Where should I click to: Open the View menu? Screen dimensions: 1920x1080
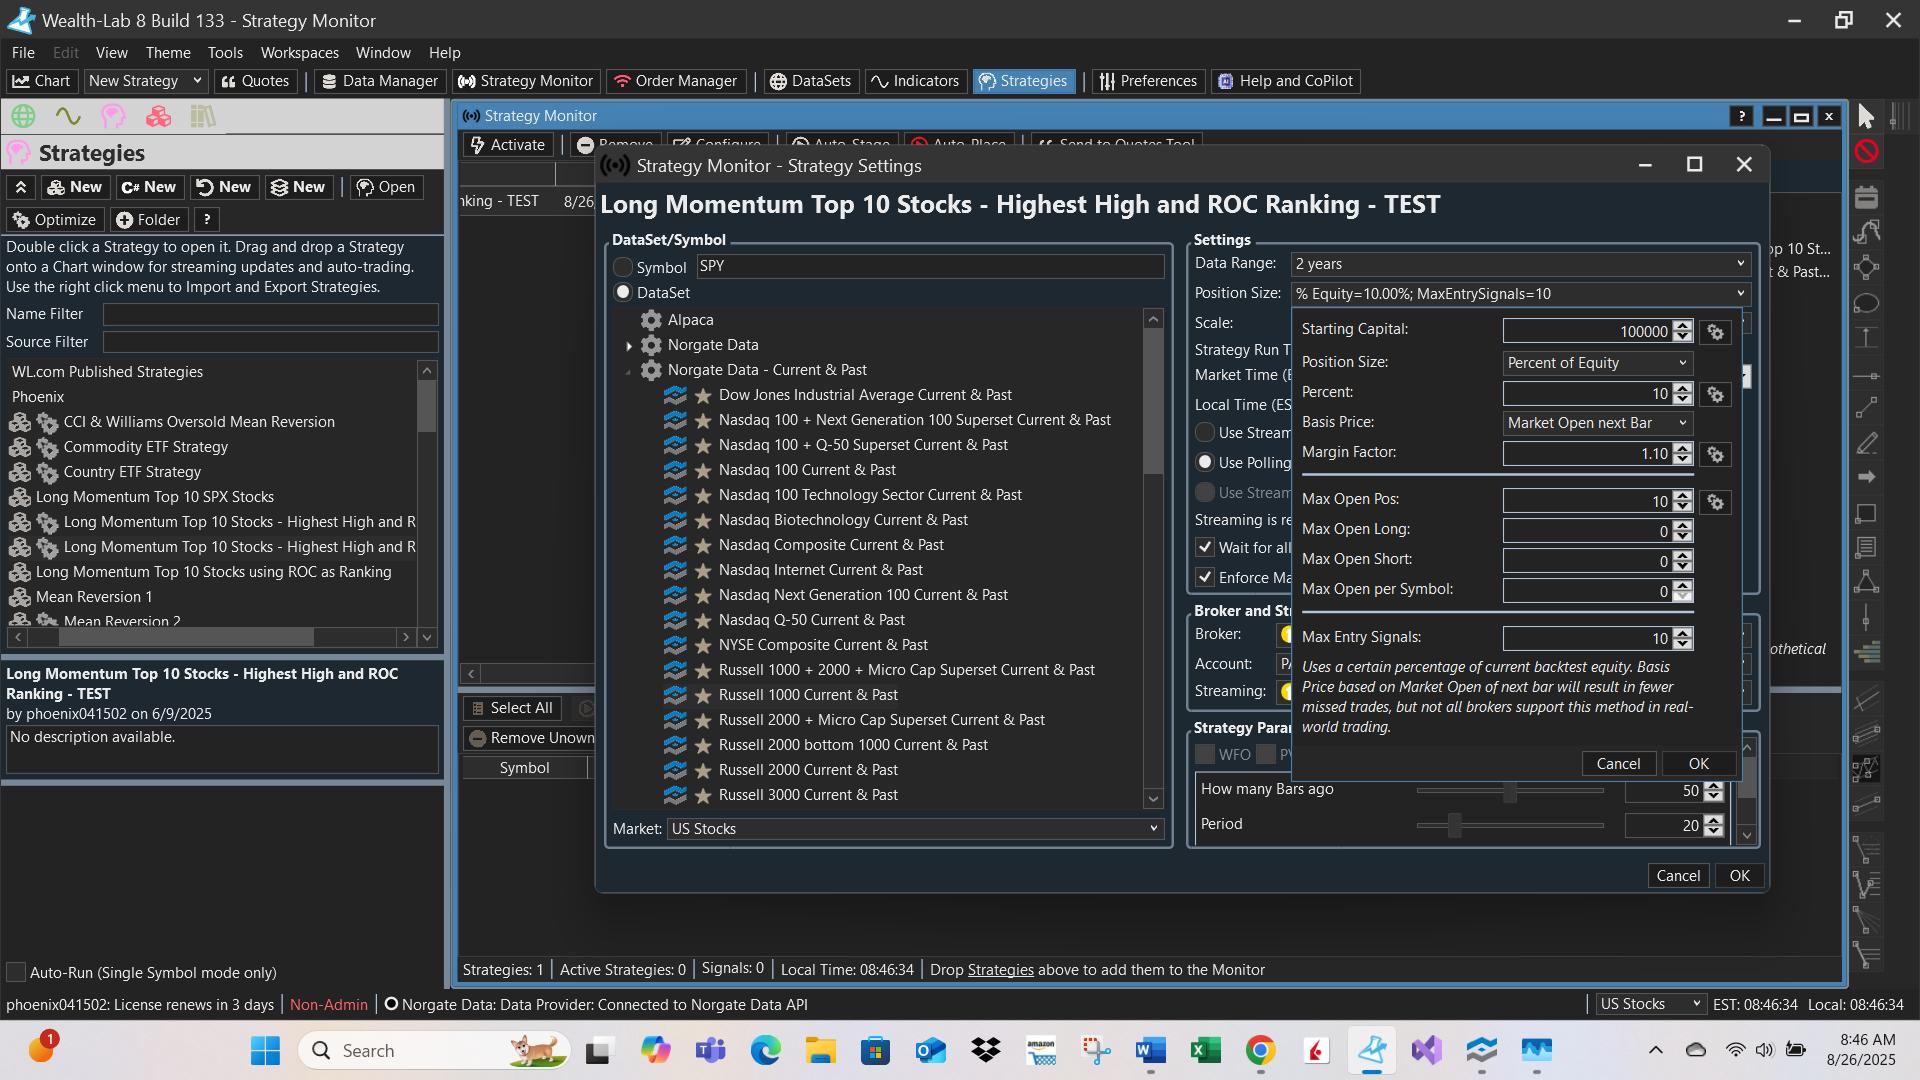point(111,53)
